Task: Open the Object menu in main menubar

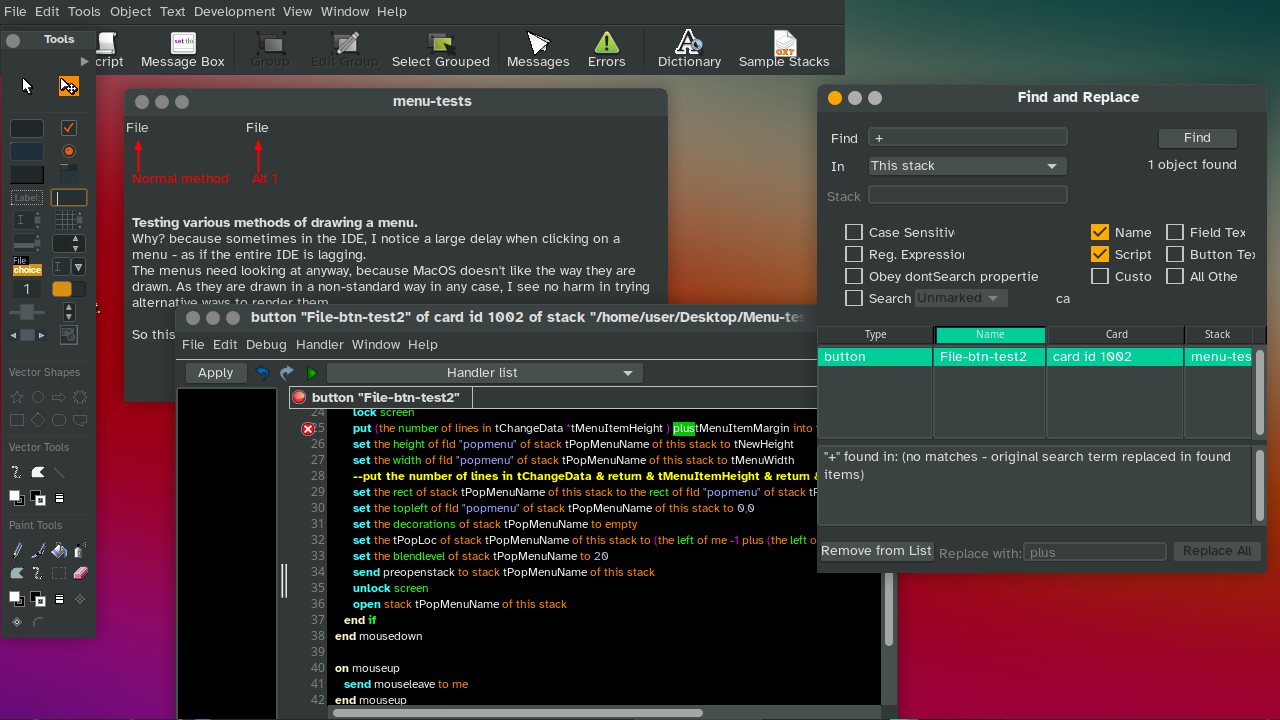Action: pyautogui.click(x=130, y=12)
